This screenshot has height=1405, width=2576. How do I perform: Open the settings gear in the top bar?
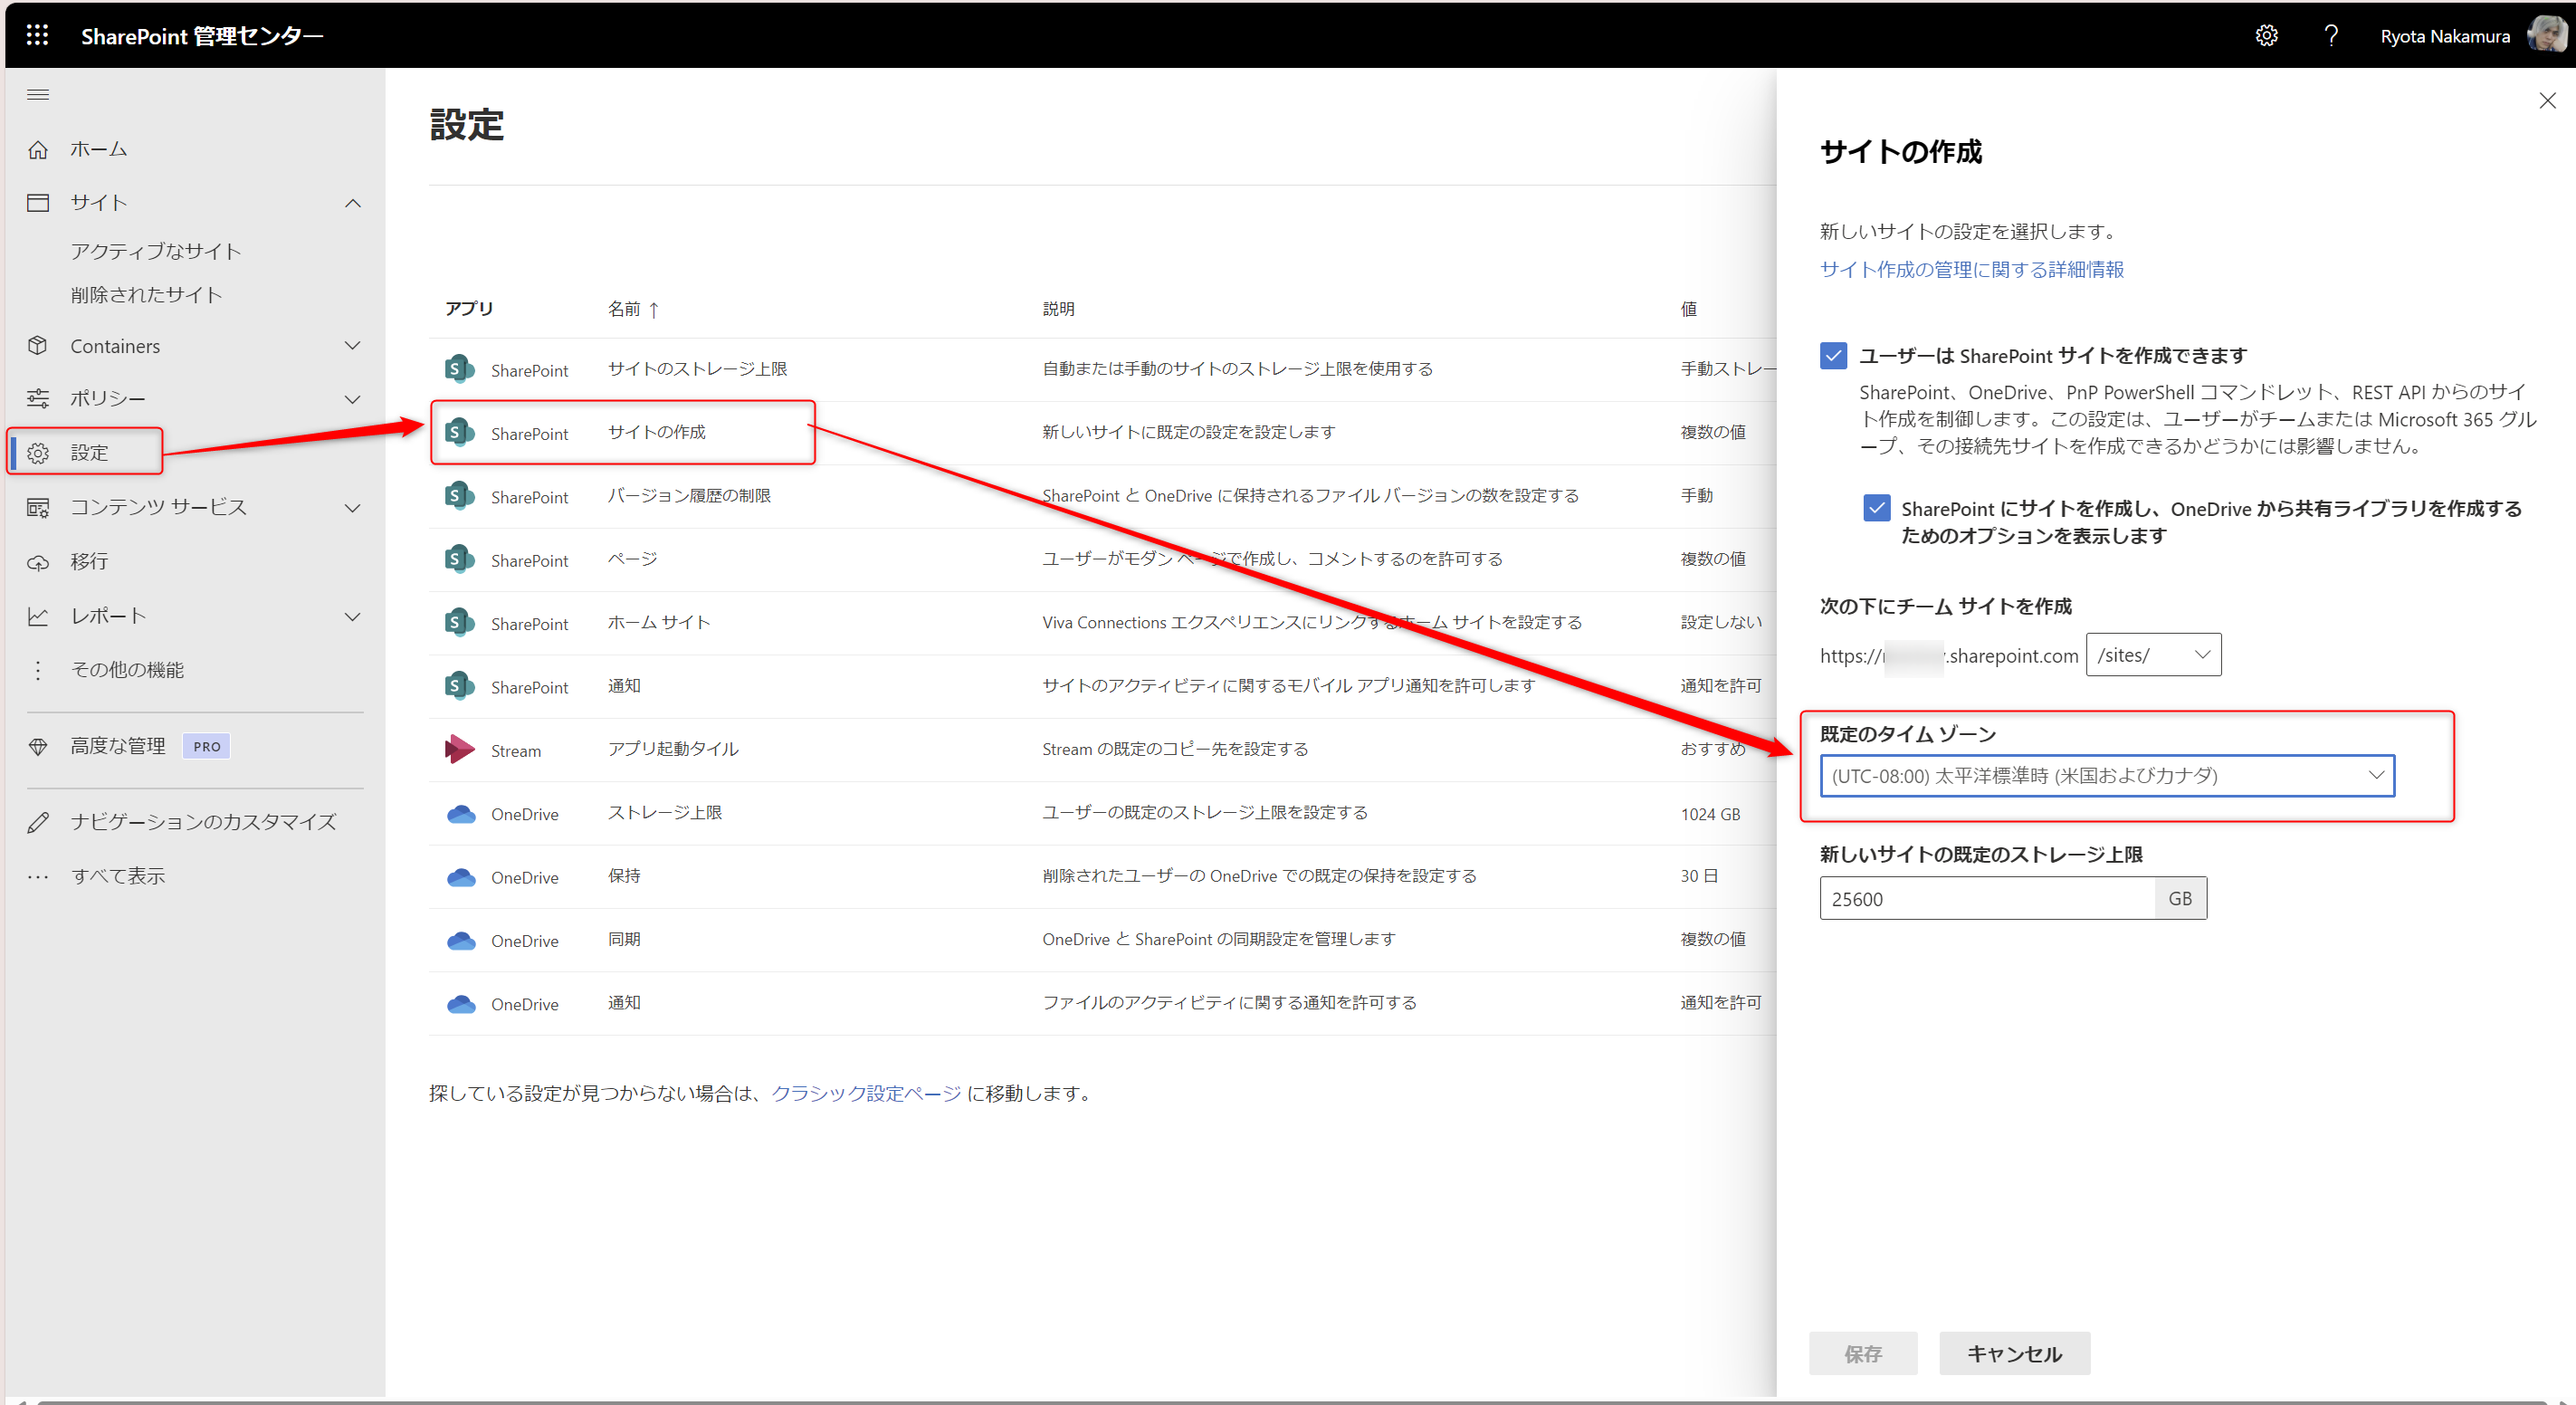coord(2267,35)
